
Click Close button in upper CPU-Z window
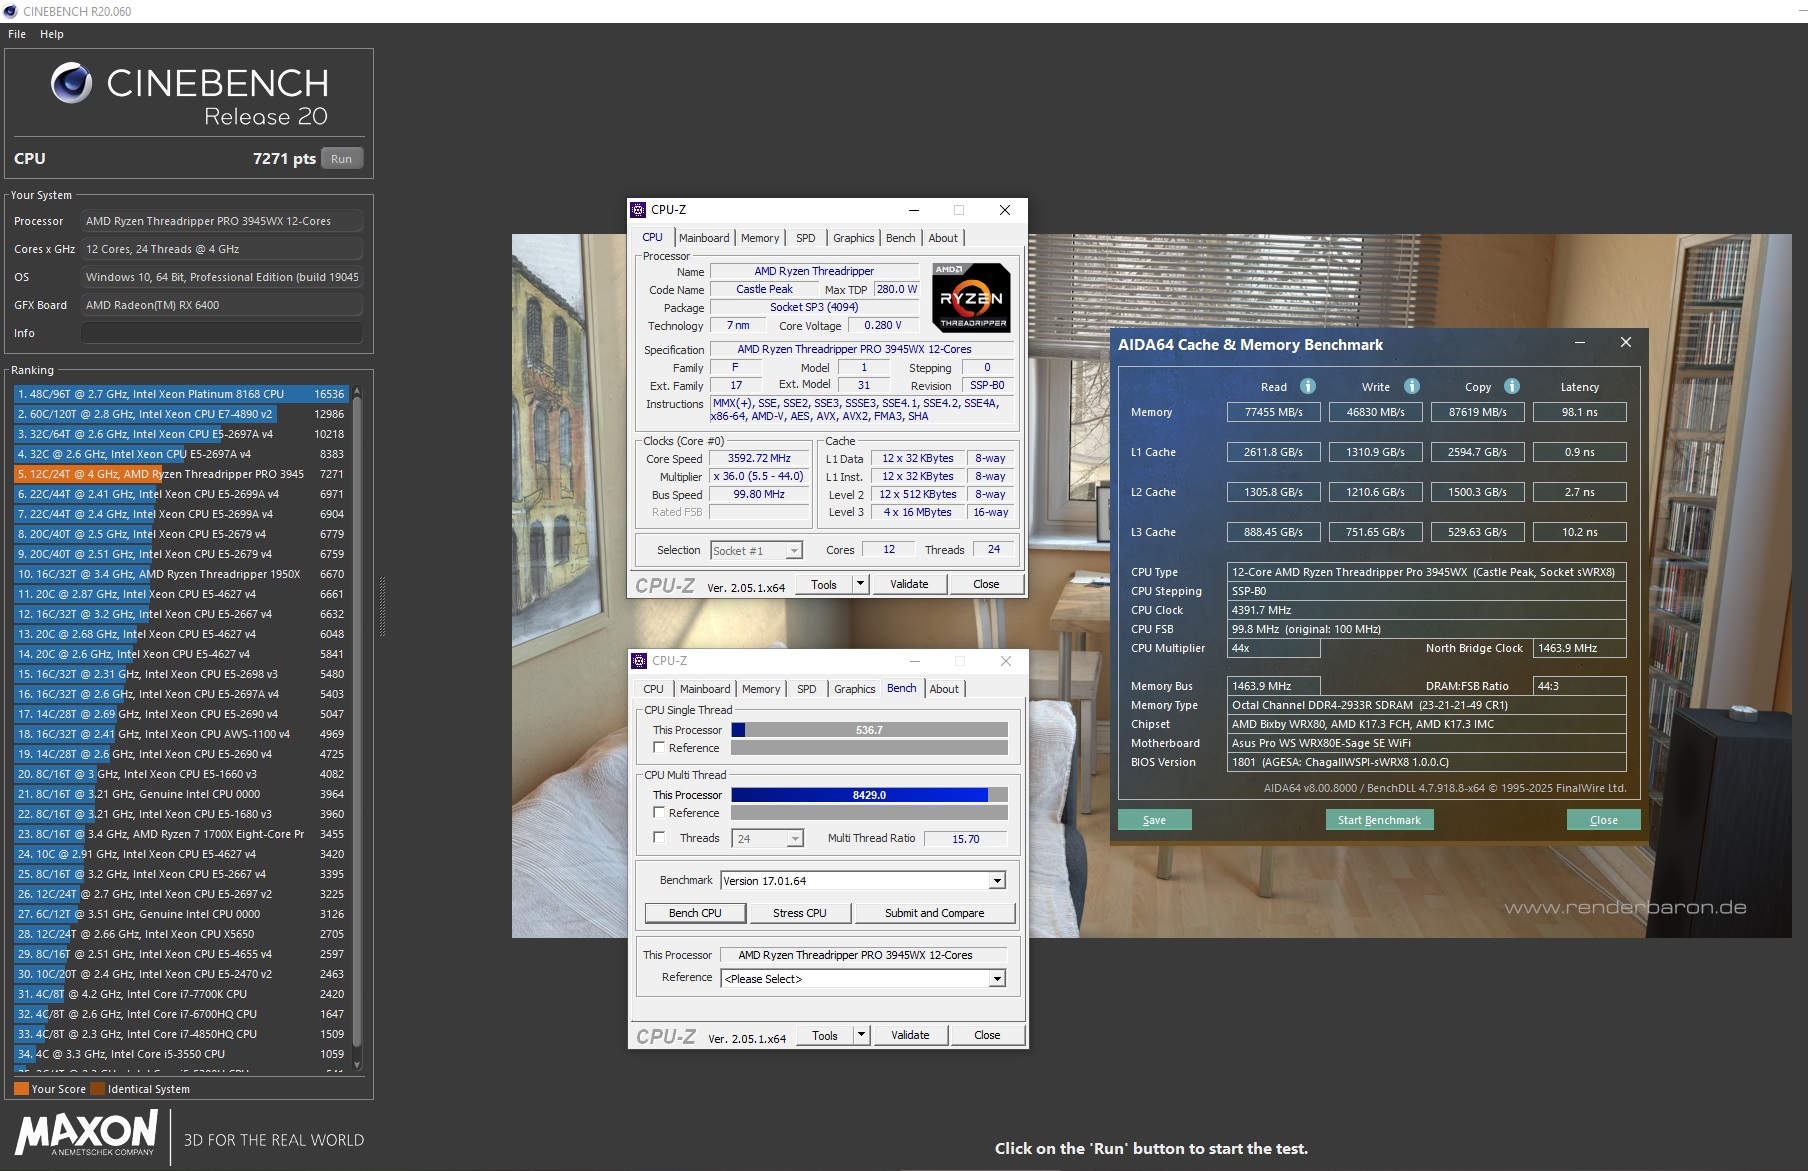986,584
